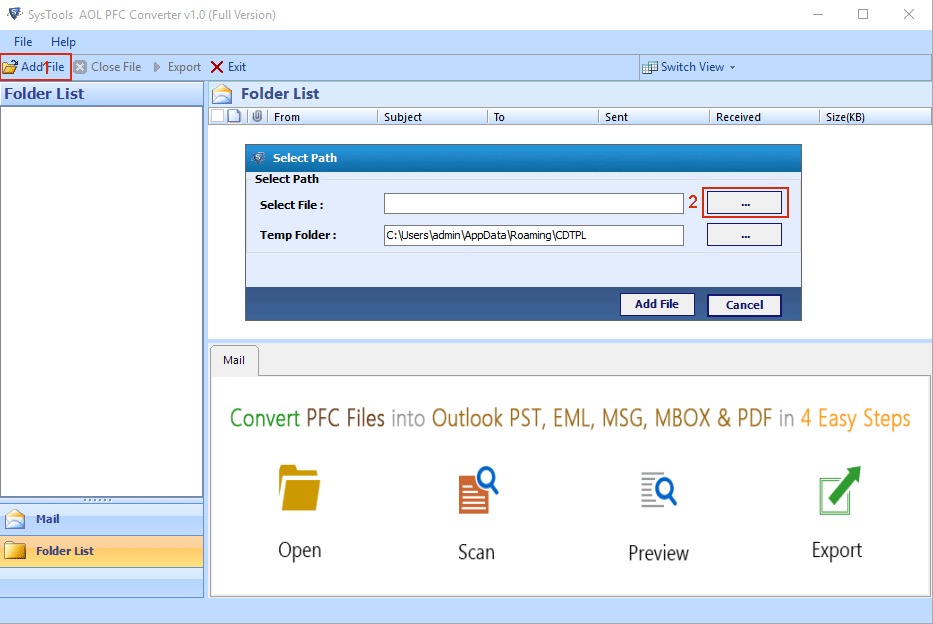Click the Open folder icon
Viewport: 933px width, 624px height.
[299, 487]
